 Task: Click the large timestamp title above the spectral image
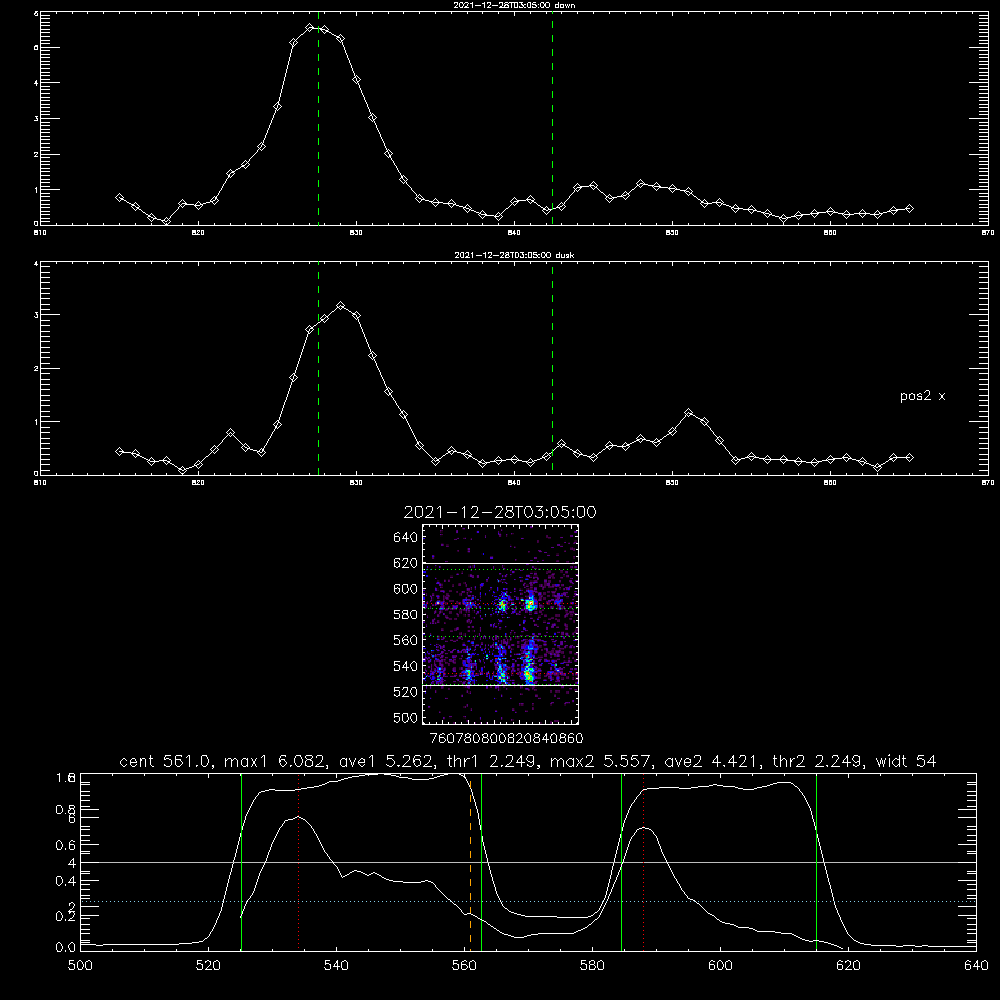(x=500, y=512)
